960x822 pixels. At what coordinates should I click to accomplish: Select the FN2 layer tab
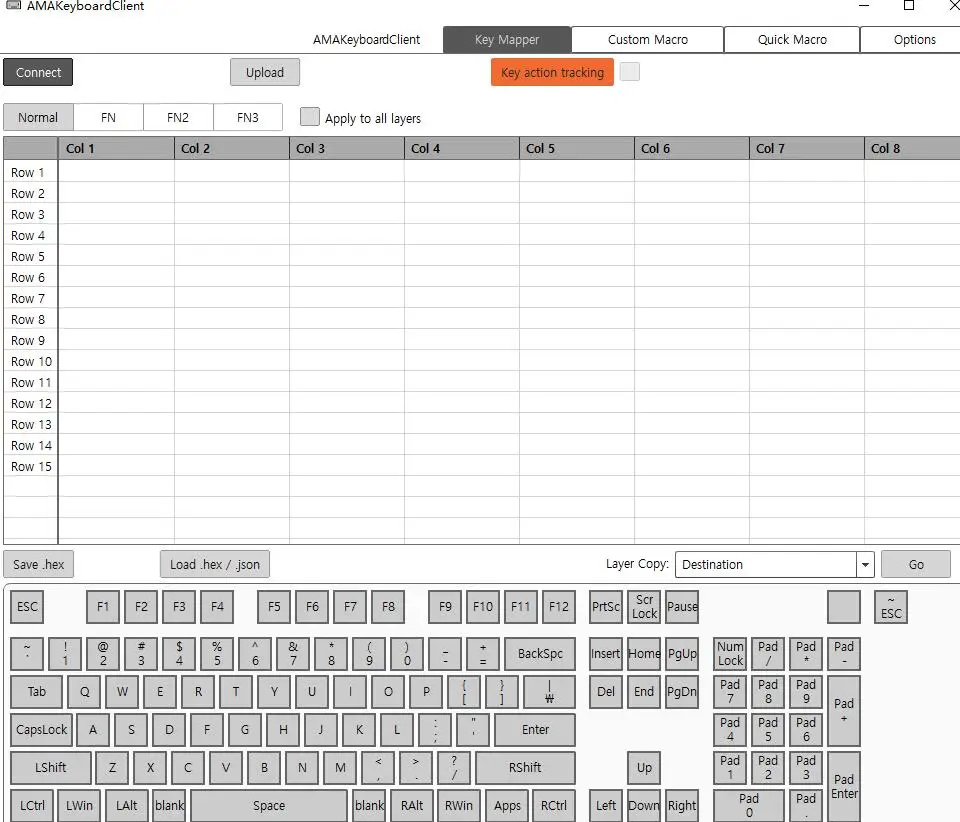coord(178,117)
